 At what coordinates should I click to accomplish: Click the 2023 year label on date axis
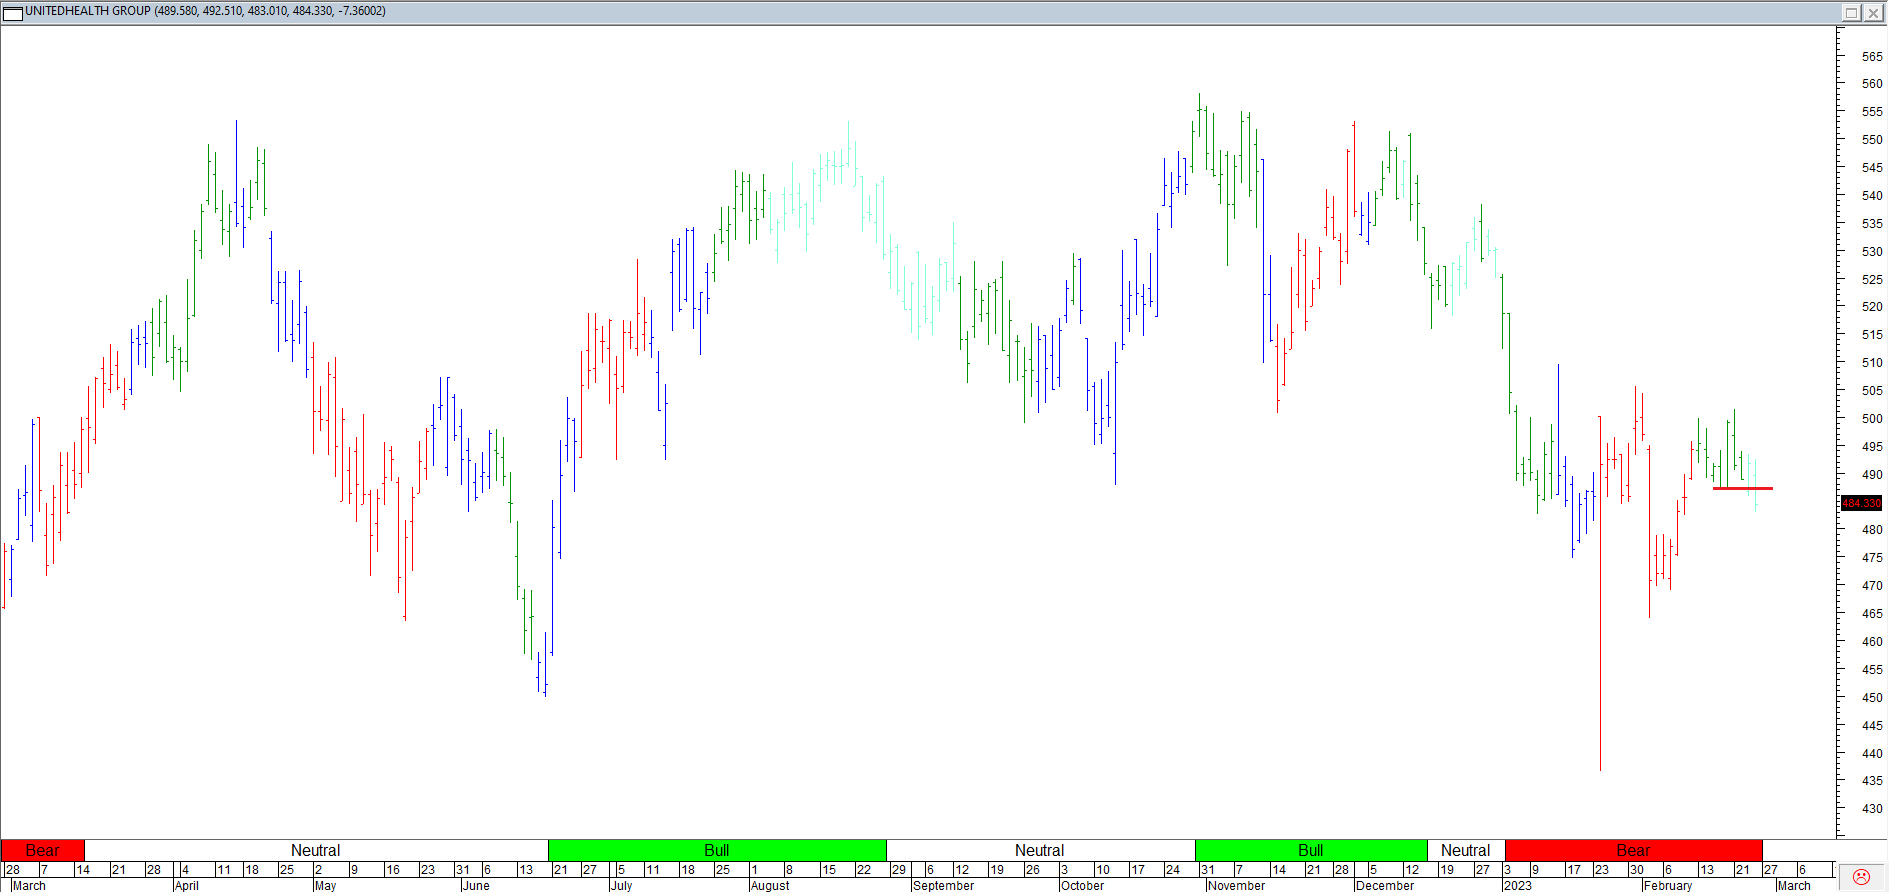tap(1518, 885)
